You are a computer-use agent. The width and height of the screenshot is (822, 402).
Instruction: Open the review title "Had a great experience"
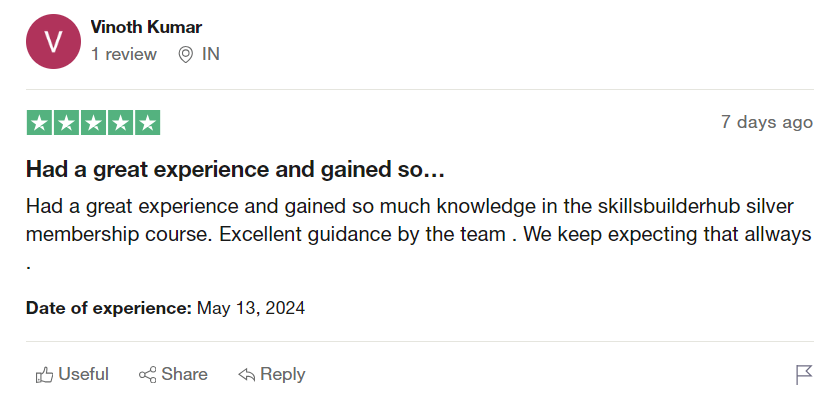[x=235, y=169]
